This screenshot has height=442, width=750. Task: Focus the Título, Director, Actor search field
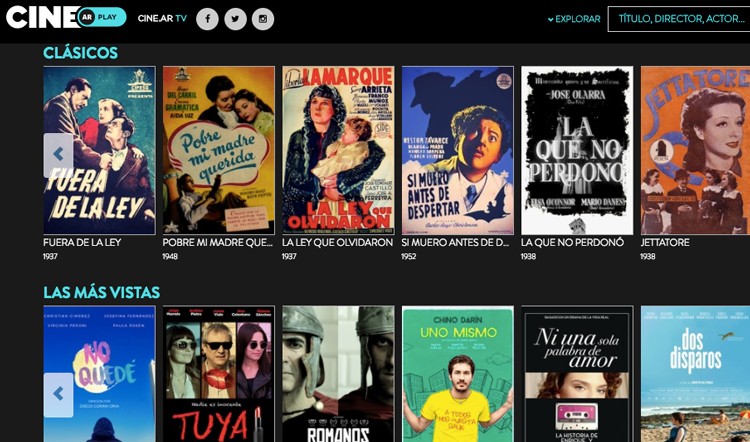click(679, 19)
